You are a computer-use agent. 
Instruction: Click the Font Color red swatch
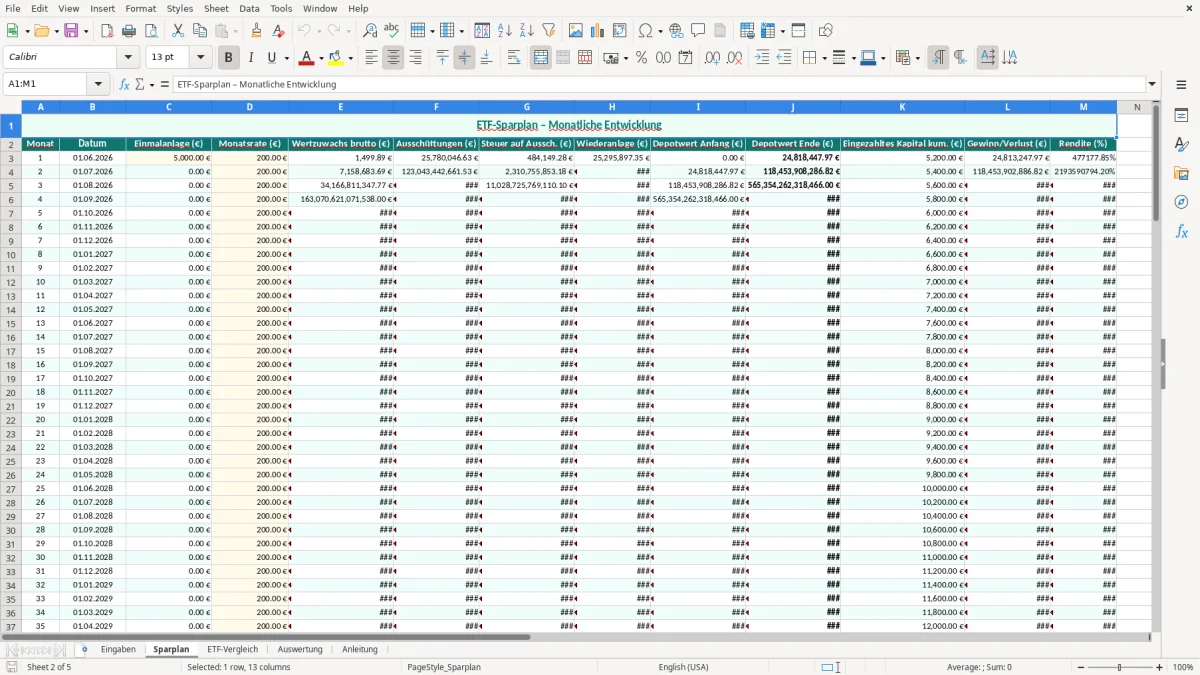pos(306,58)
